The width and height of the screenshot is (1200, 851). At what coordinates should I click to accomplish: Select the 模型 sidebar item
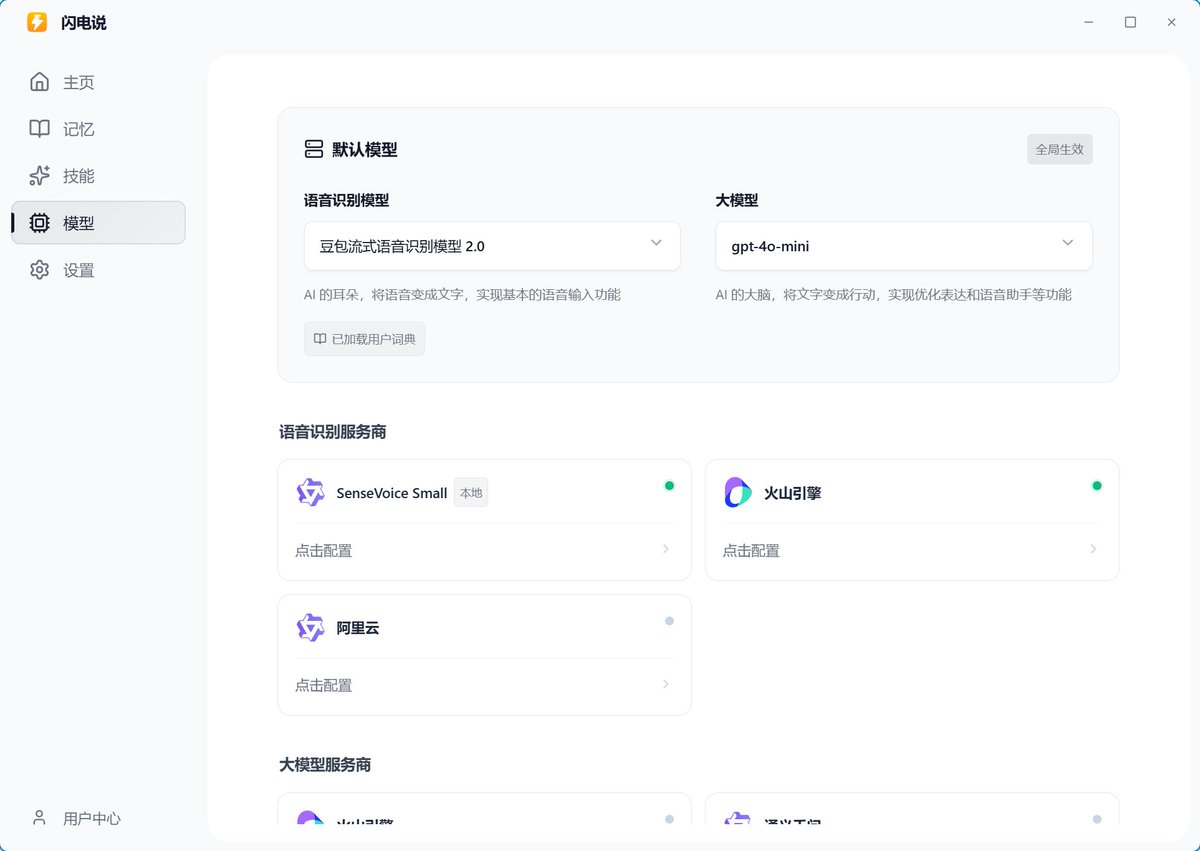tap(98, 223)
